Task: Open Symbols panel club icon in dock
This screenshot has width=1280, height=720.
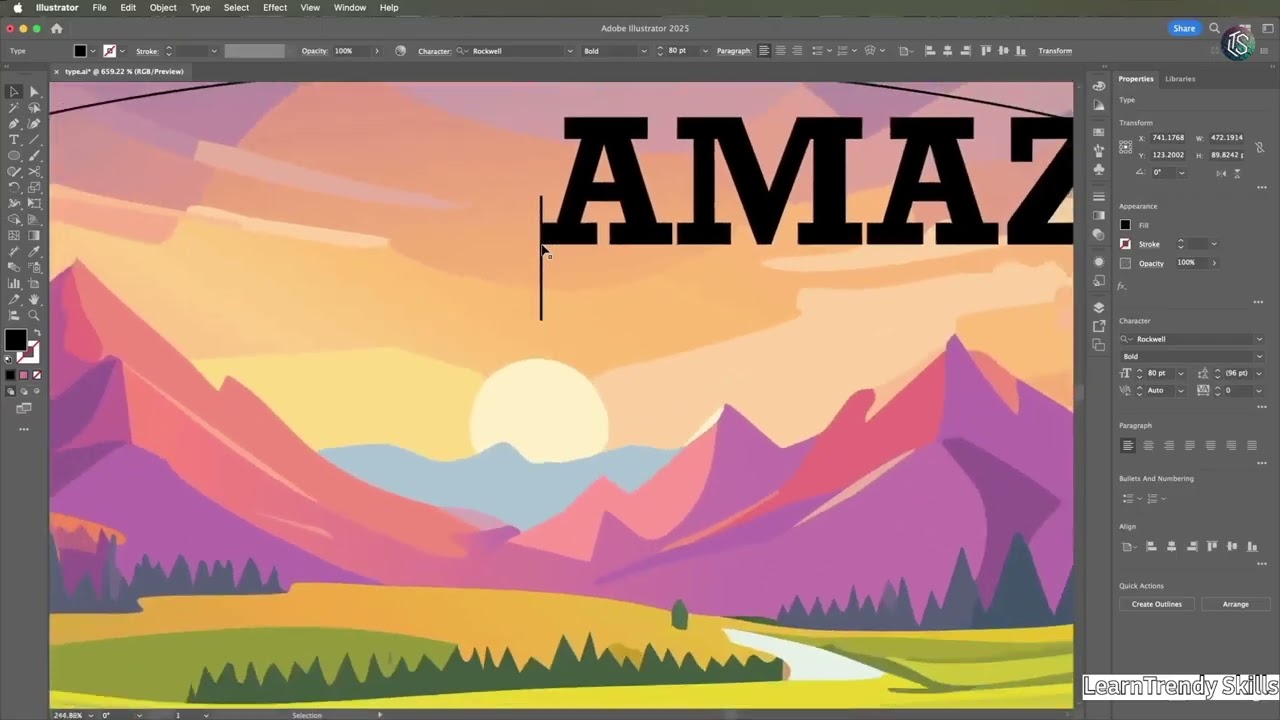Action: (x=1099, y=169)
